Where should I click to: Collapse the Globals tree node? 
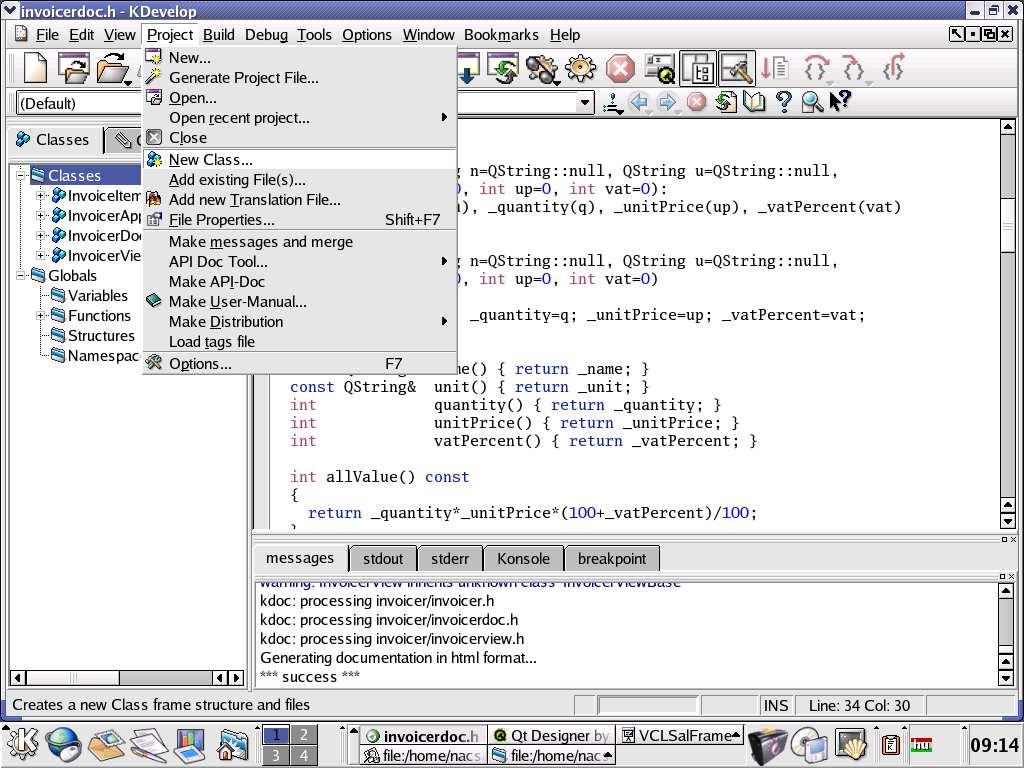tap(21, 276)
